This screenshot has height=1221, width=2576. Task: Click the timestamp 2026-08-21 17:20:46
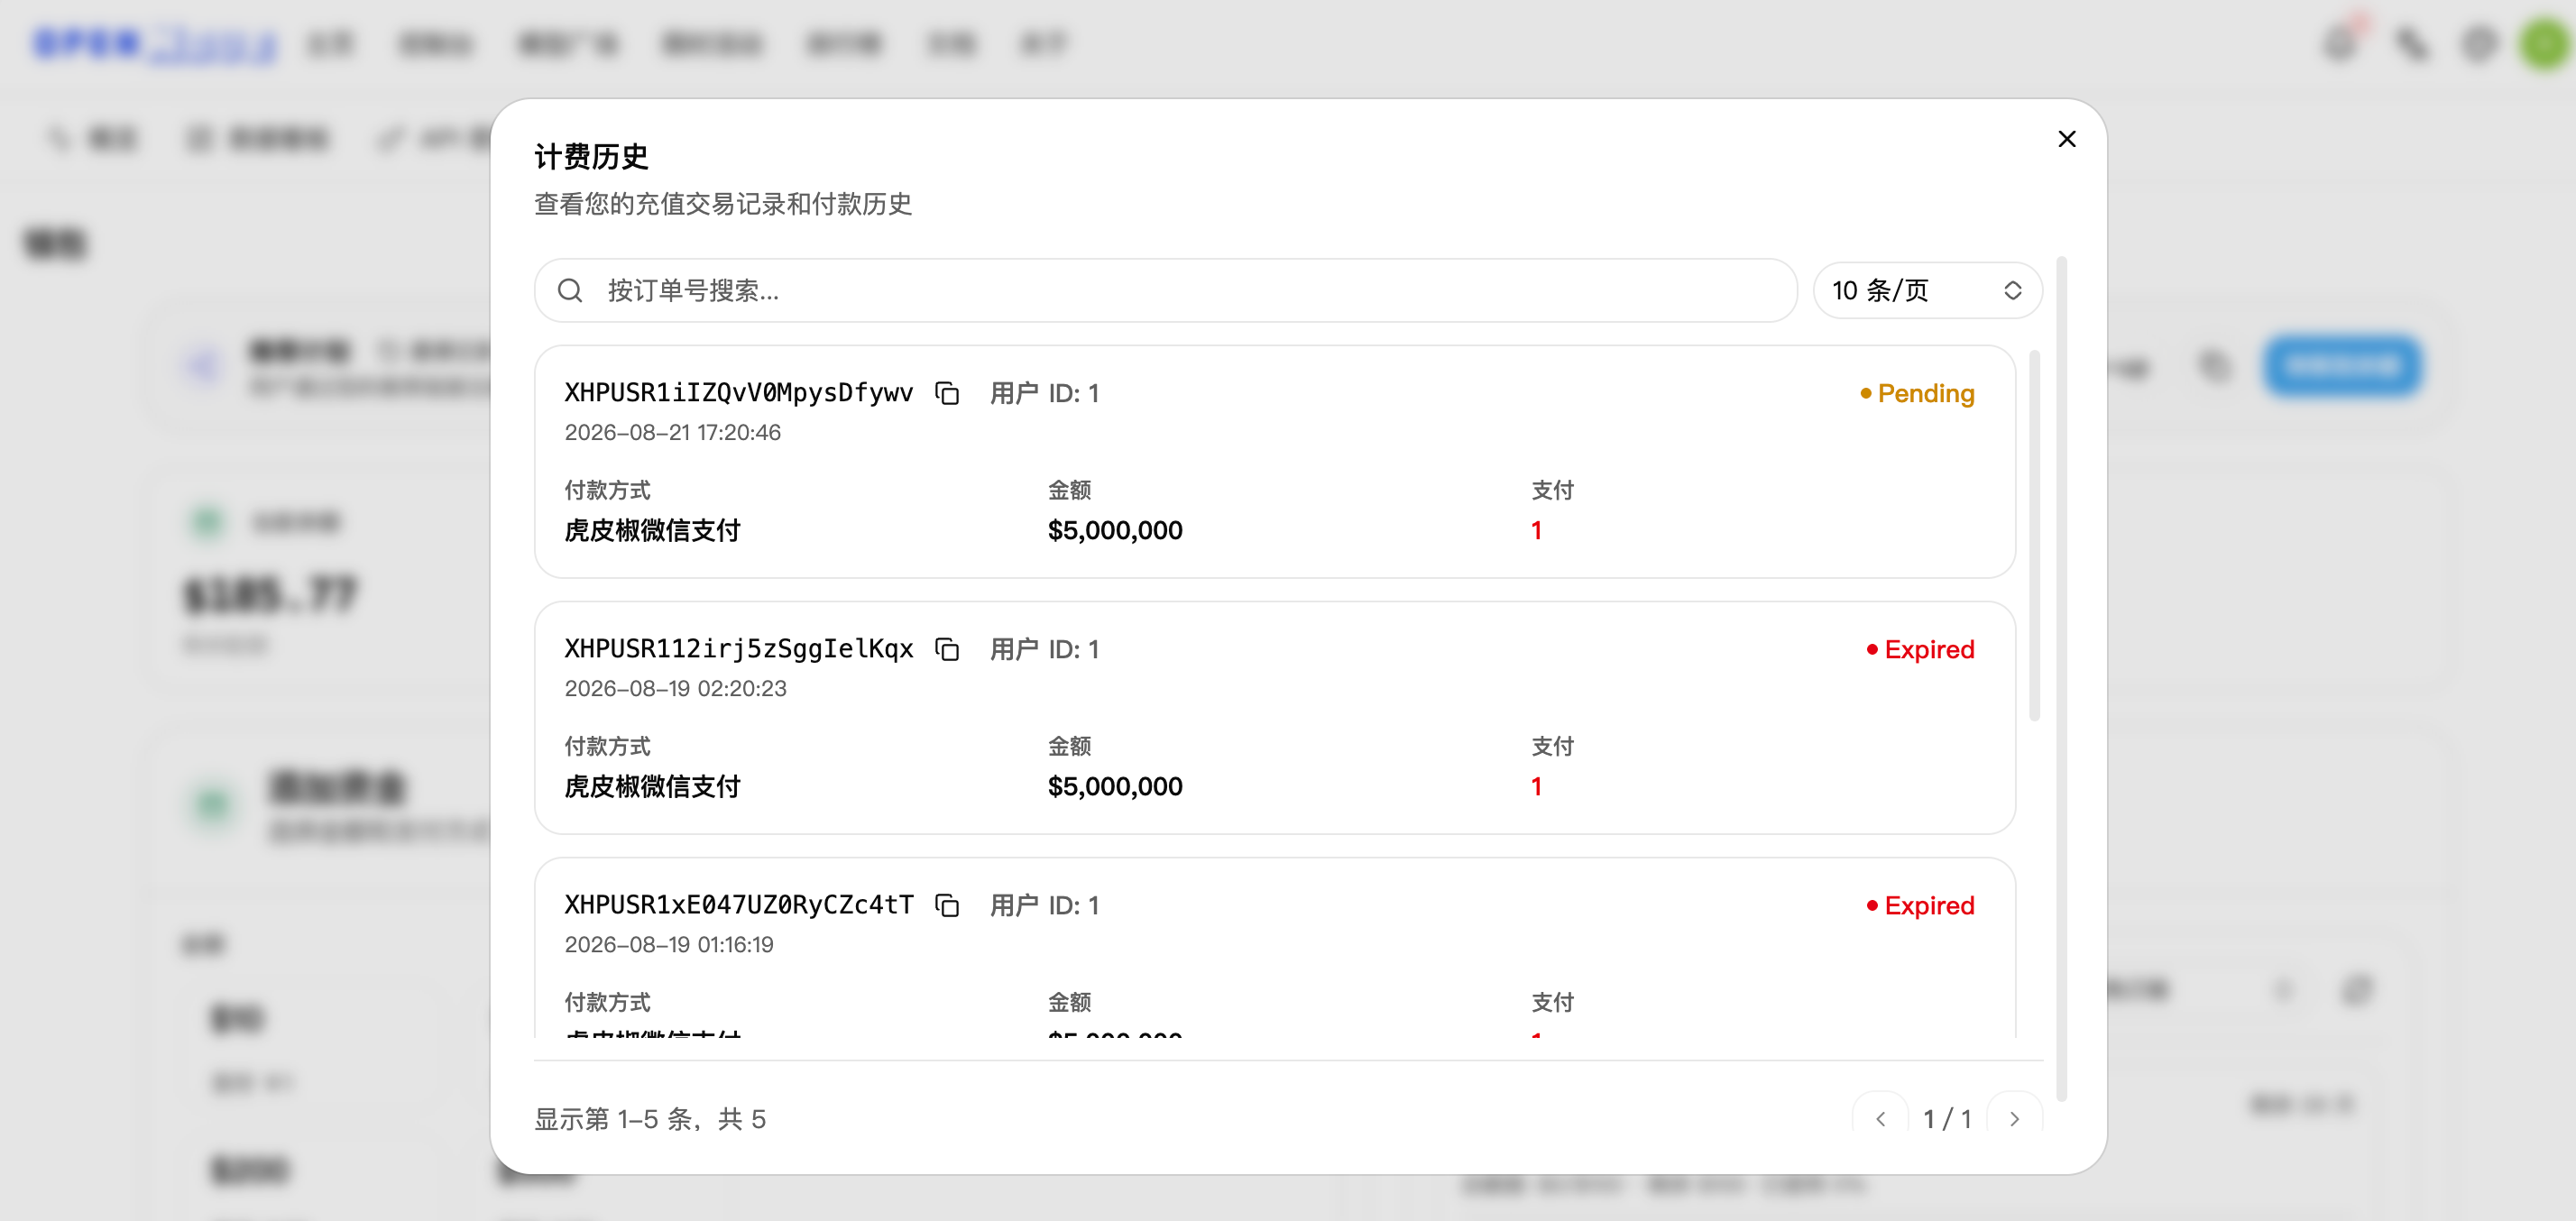pyautogui.click(x=672, y=432)
